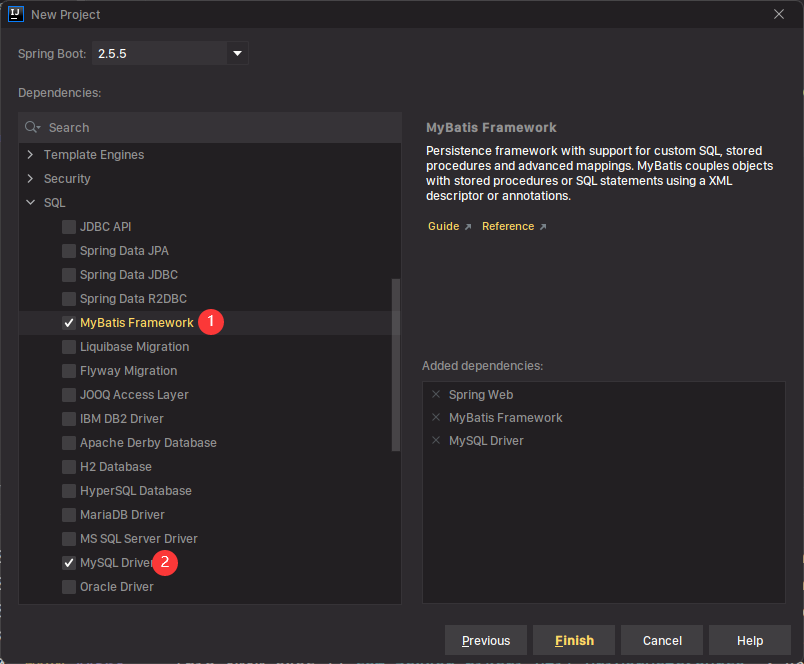
Task: Check IBM DB2 Driver checkbox
Action: coord(69,419)
